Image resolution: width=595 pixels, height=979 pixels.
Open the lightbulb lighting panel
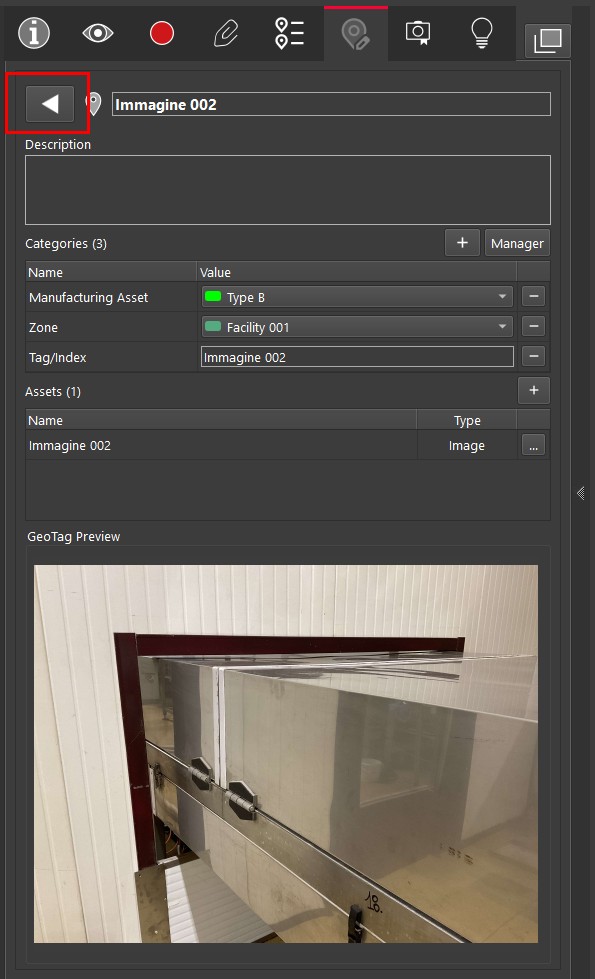pos(481,33)
